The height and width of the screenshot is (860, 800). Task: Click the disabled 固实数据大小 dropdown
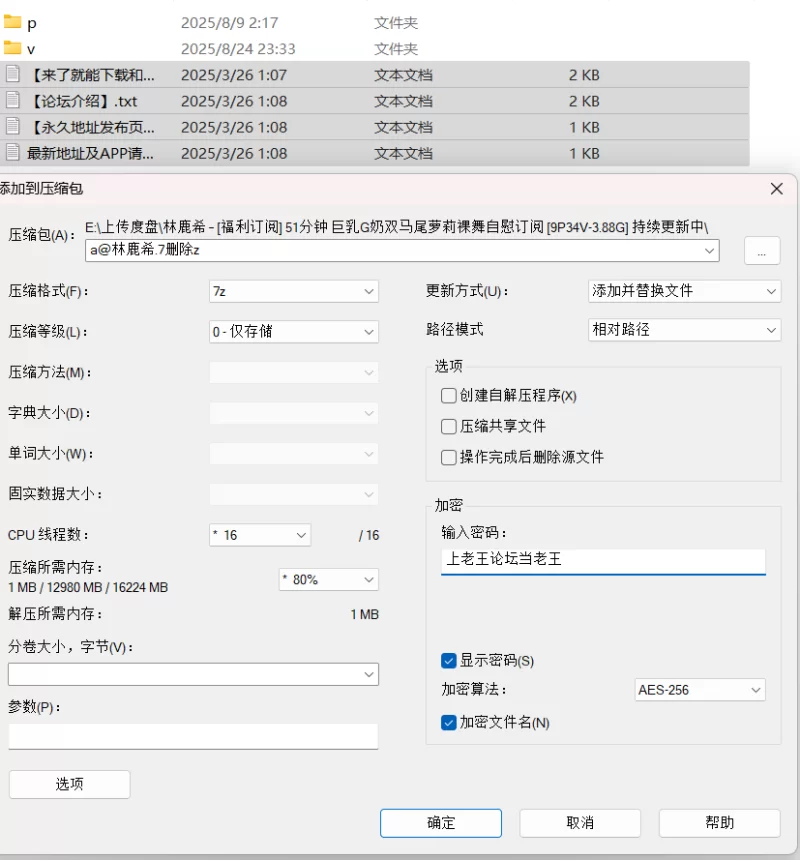click(x=294, y=494)
